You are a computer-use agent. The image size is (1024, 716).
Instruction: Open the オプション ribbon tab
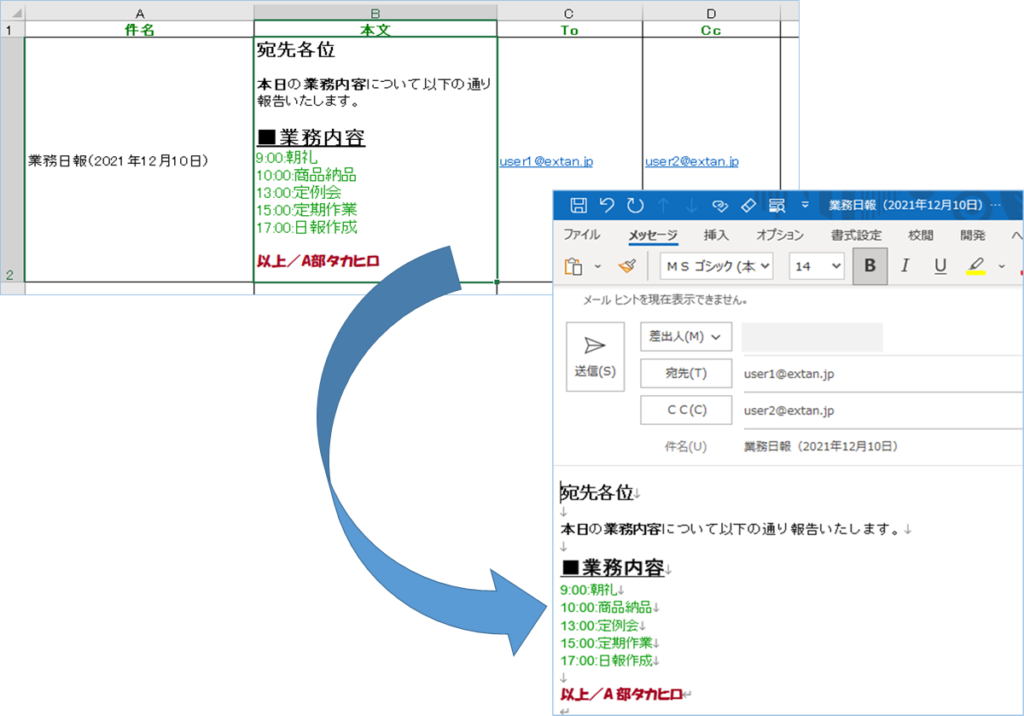click(x=779, y=235)
